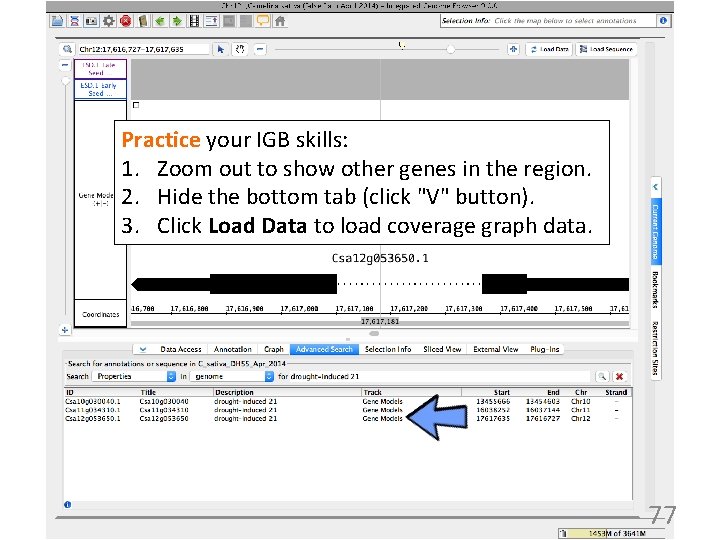Sort results by Description column header

click(x=287, y=393)
